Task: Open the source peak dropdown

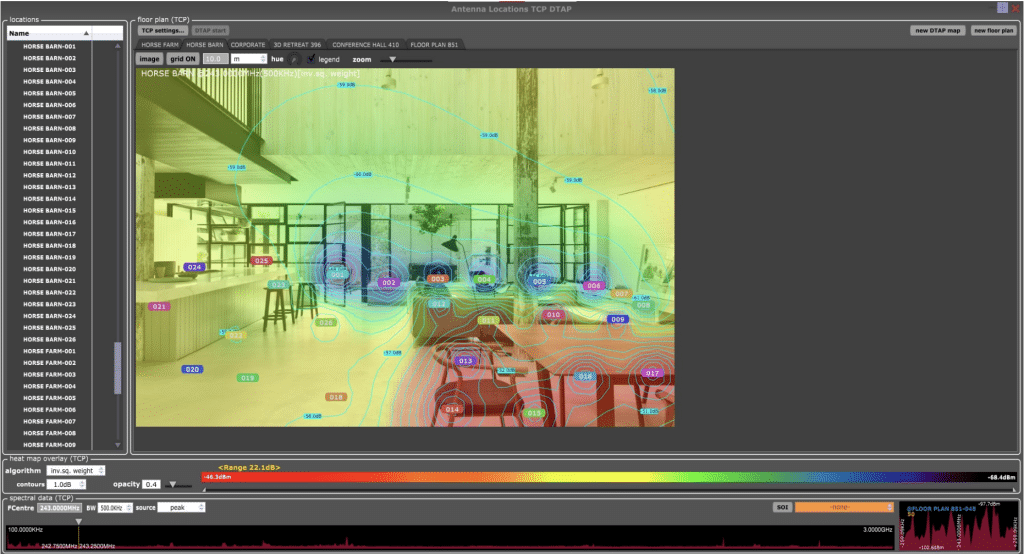Action: click(x=180, y=507)
